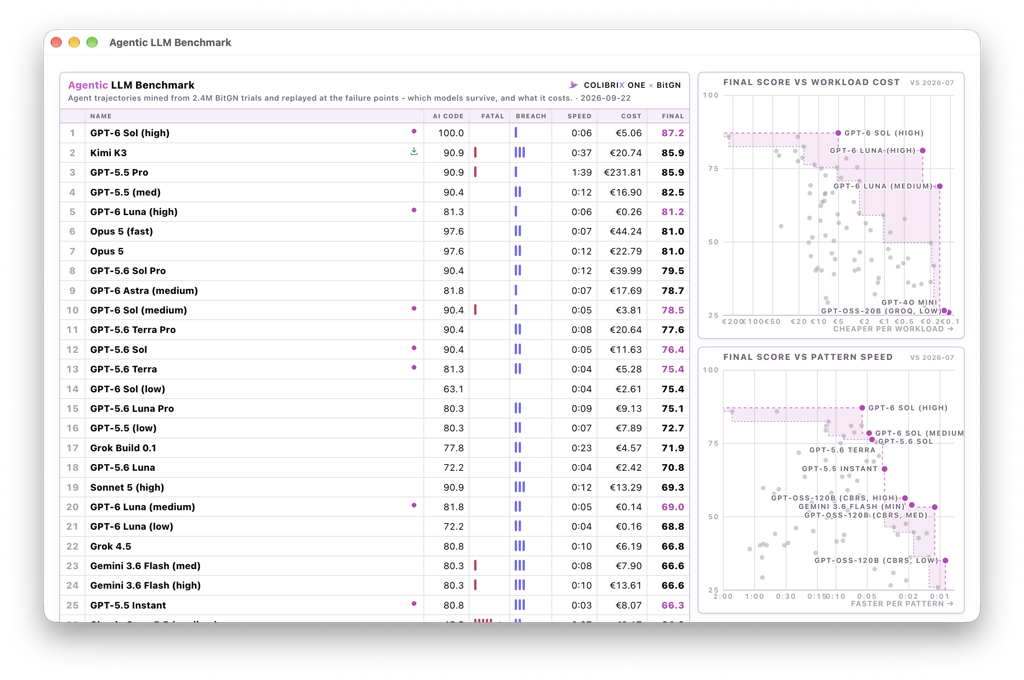
Task: Click the green zoom window button
Action: click(92, 42)
